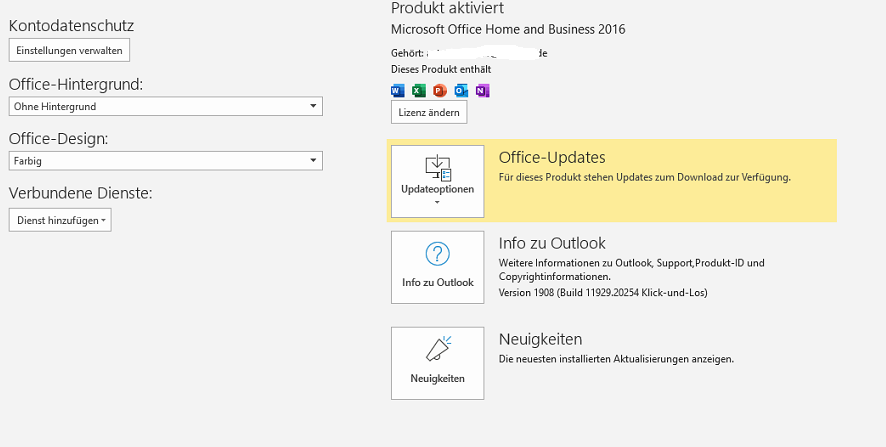Click the Excel app icon
This screenshot has width=886, height=447.
coord(419,90)
